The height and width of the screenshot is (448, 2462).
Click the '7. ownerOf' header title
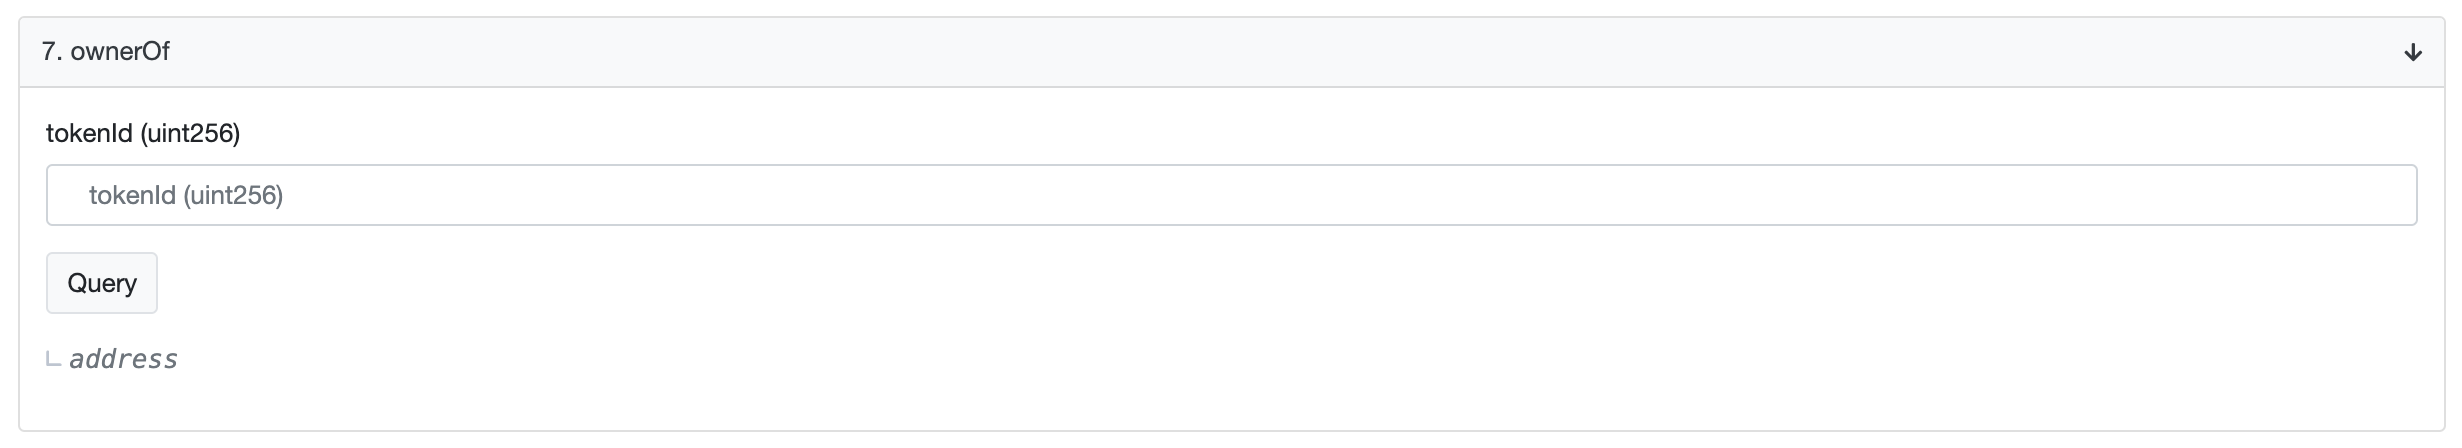point(106,52)
